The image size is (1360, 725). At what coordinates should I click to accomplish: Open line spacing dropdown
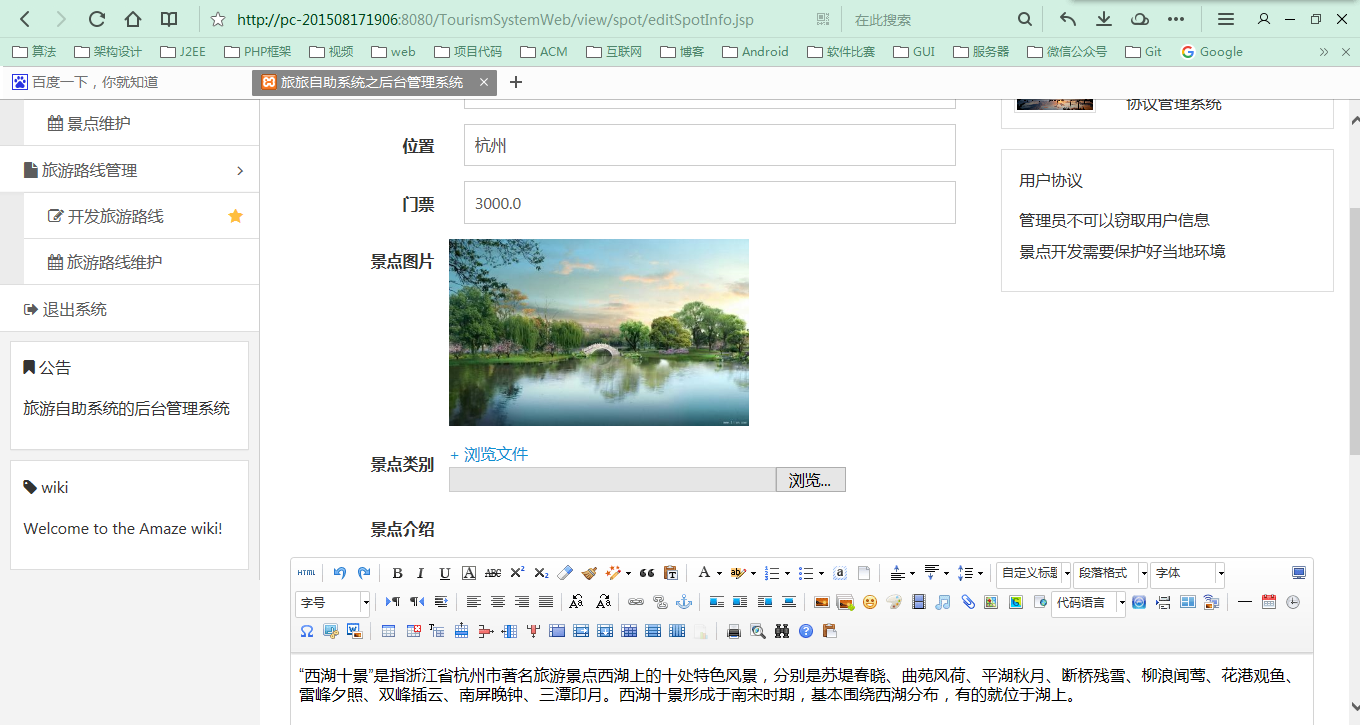tap(981, 574)
